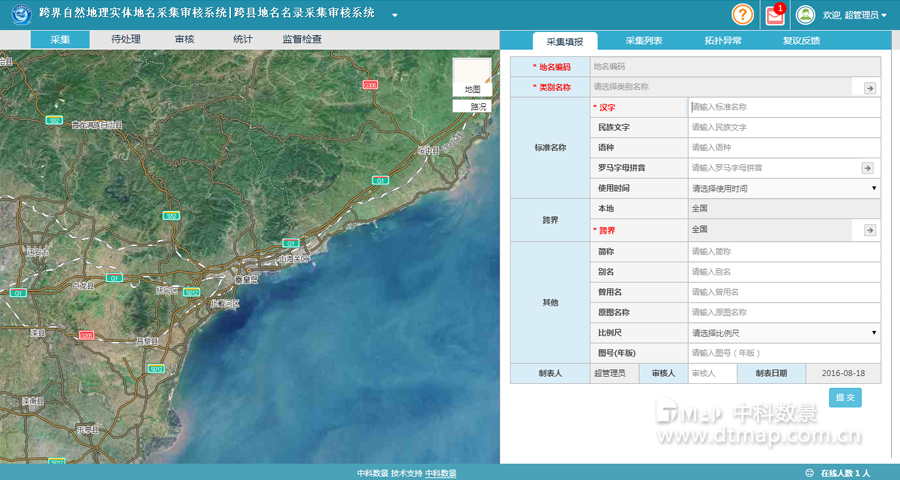
Task: Click the 中科数景 footer link
Action: click(441, 473)
